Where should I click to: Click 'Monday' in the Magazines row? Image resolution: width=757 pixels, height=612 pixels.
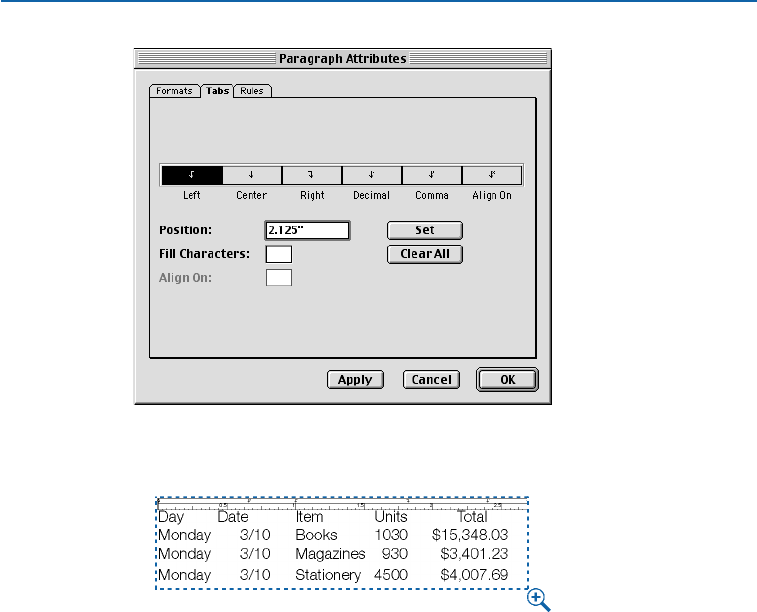[184, 555]
